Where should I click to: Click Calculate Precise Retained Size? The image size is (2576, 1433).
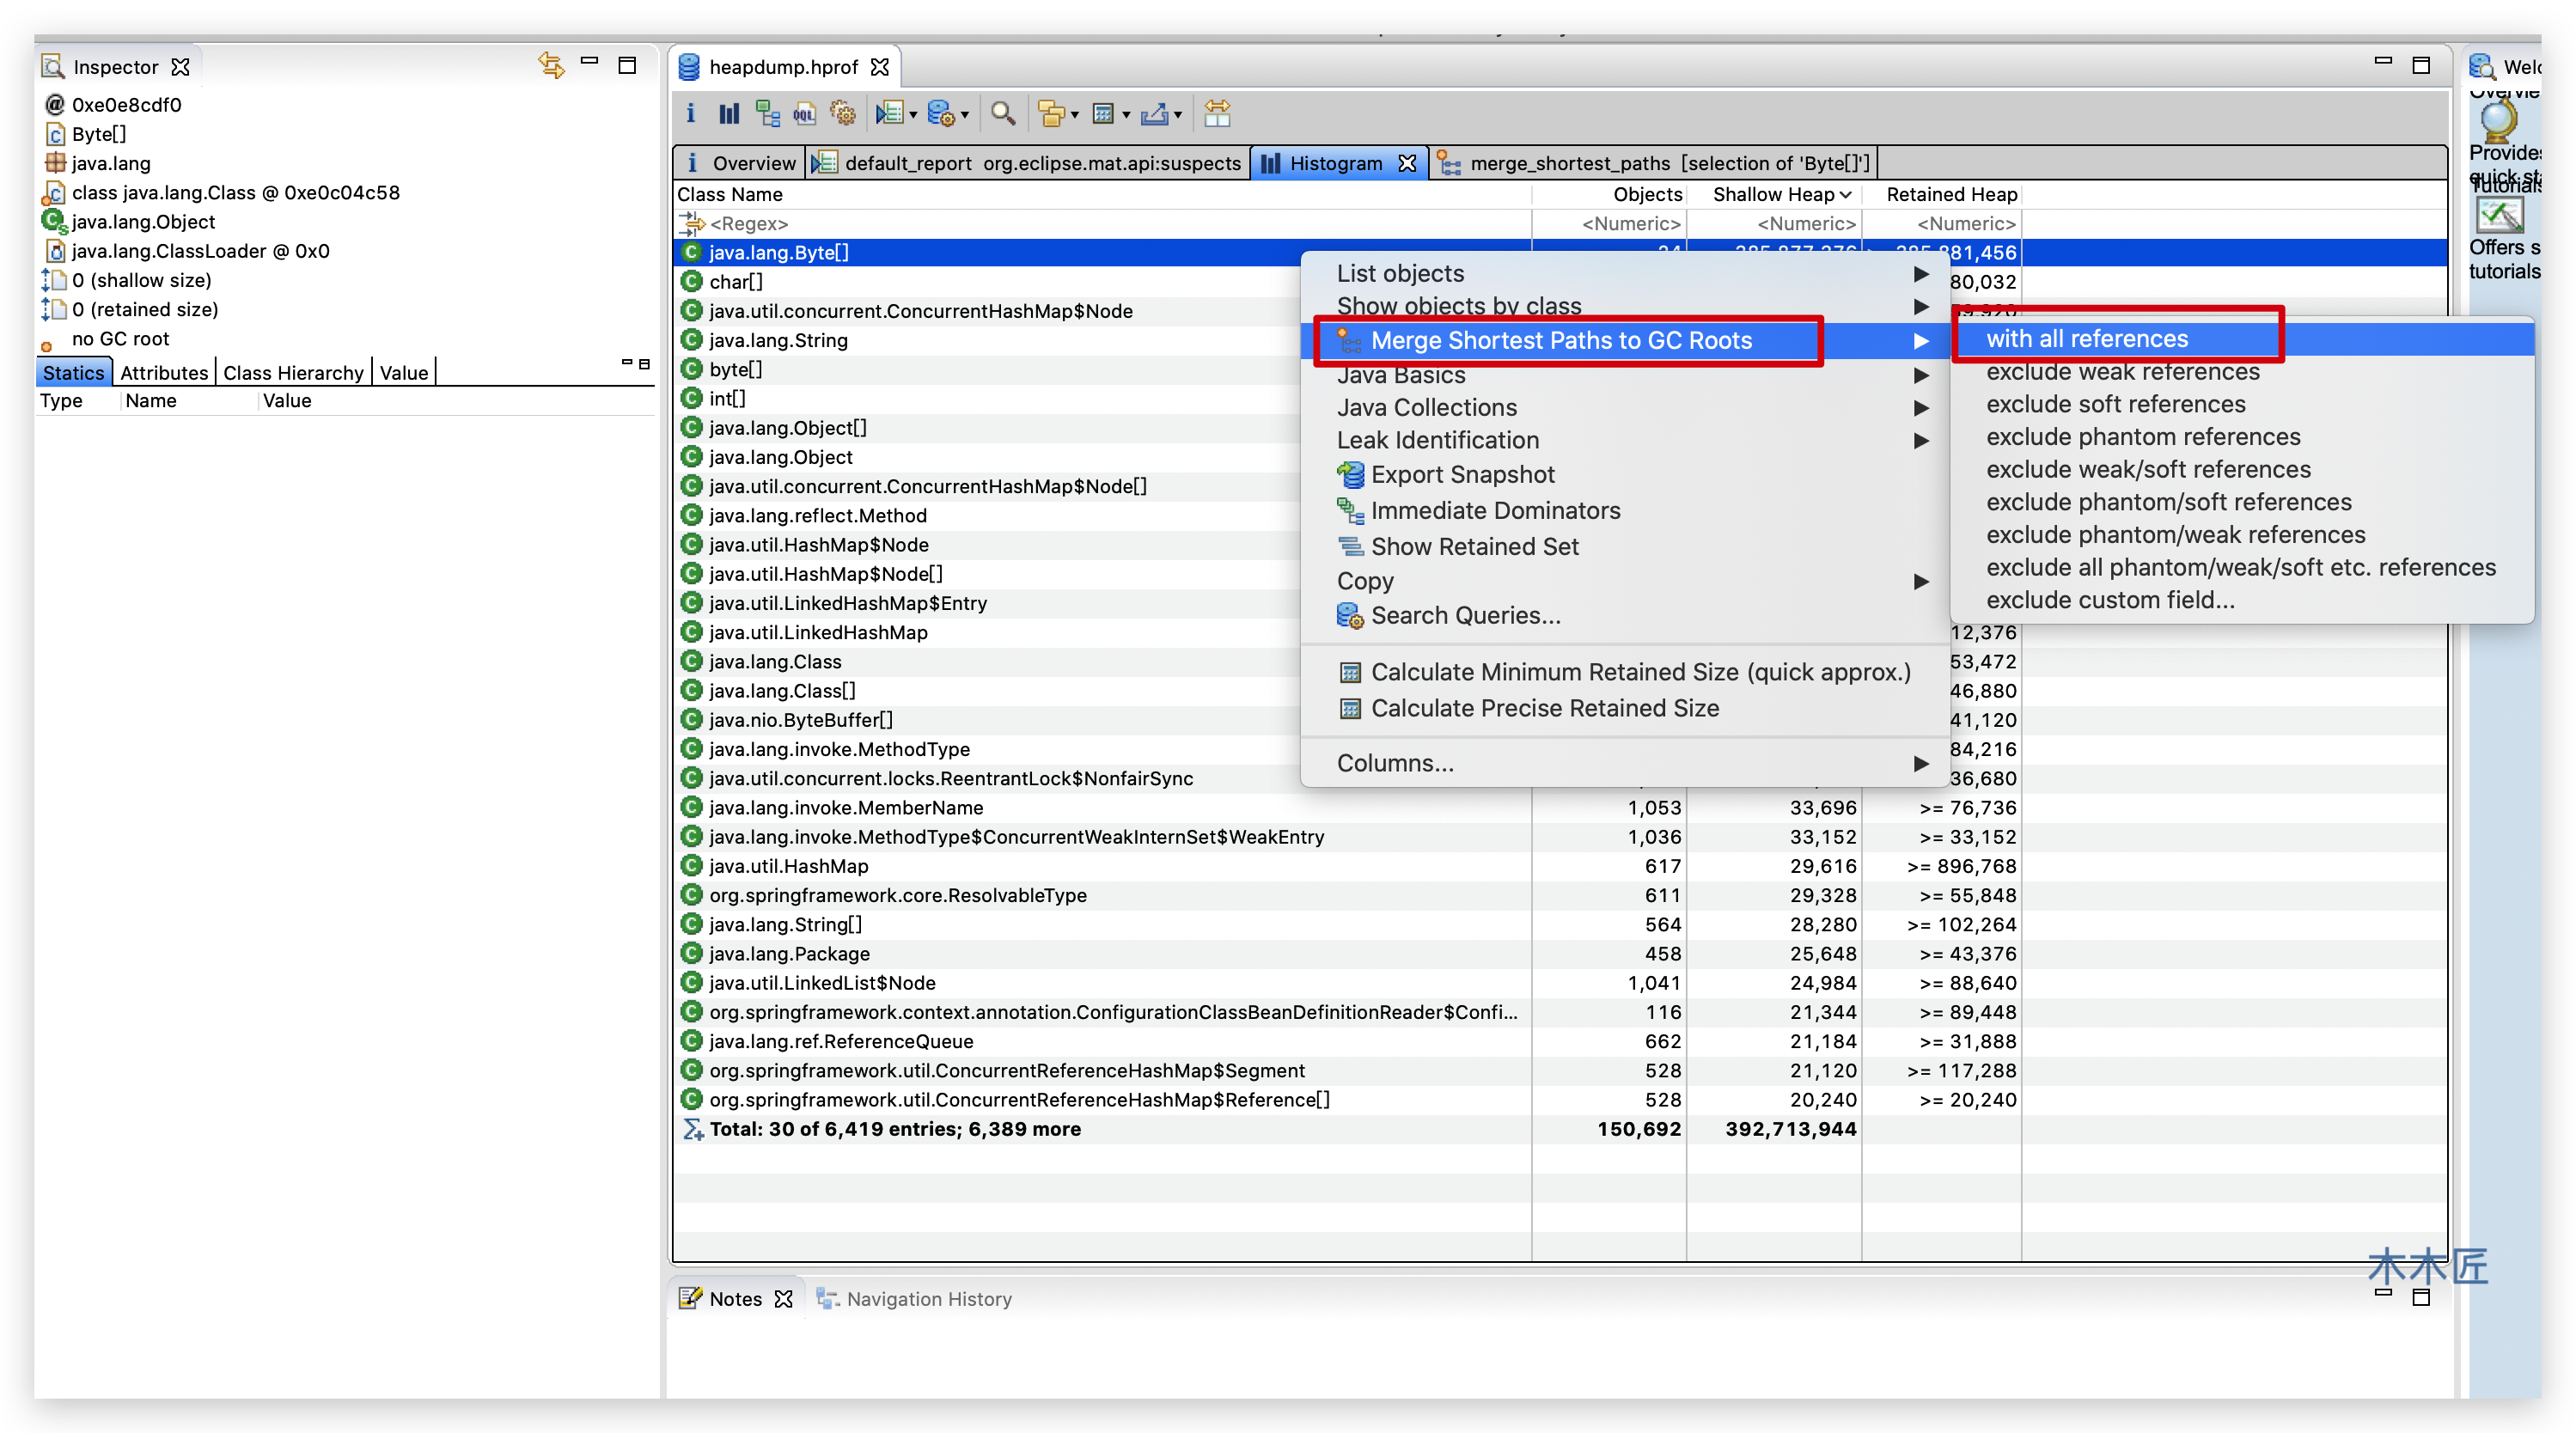click(1544, 708)
